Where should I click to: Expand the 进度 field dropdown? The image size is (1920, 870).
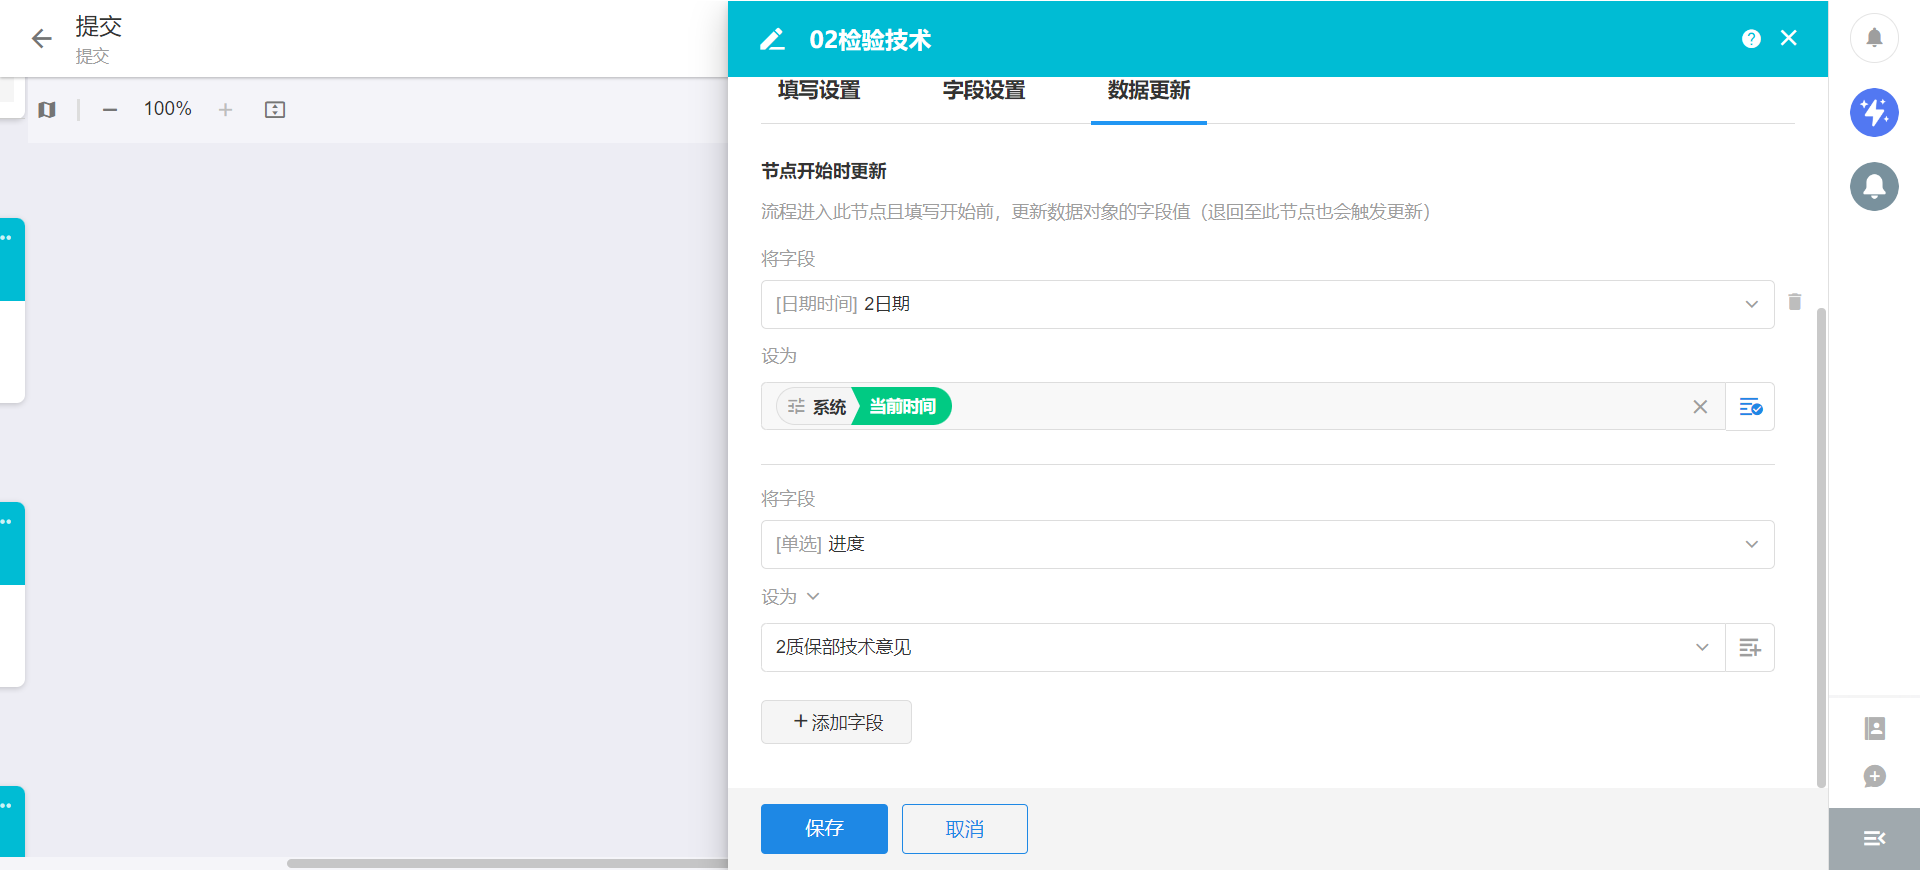tap(1751, 545)
